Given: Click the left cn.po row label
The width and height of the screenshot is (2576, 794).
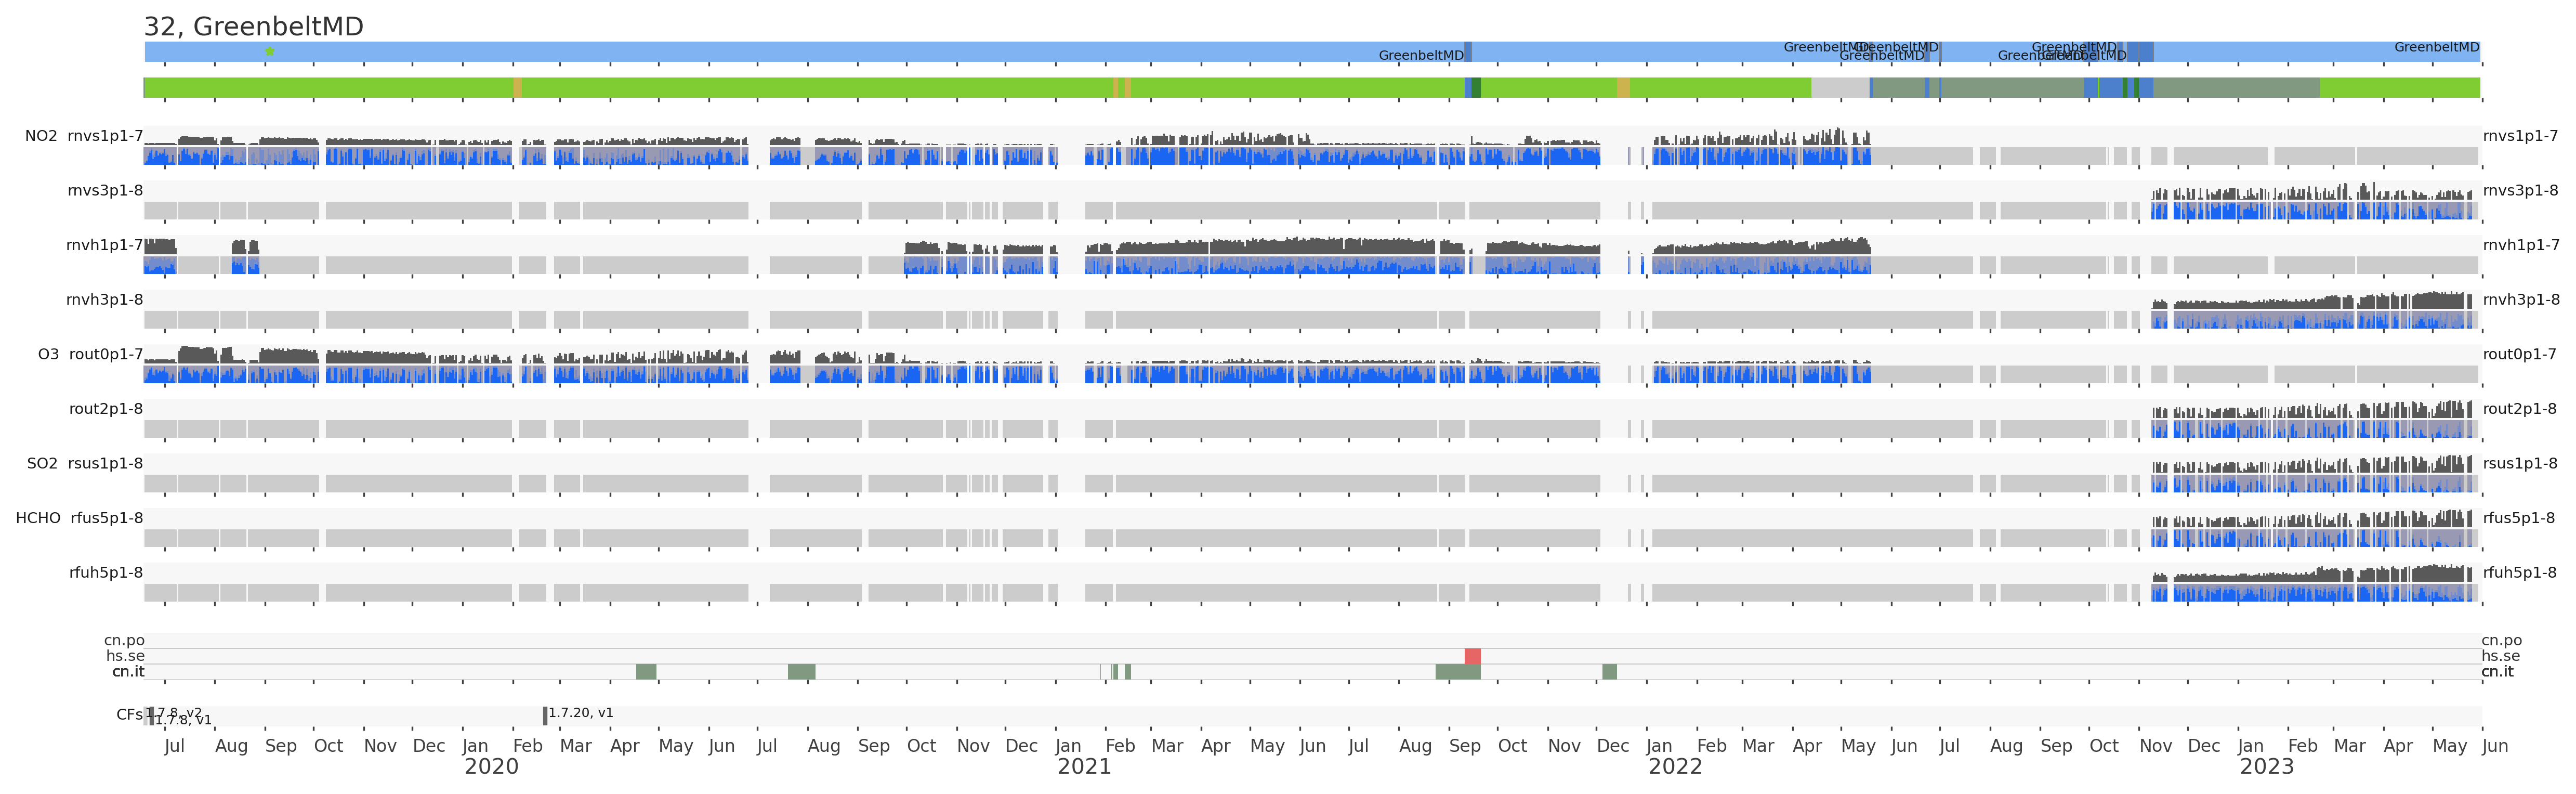Looking at the screenshot, I should 124,641.
